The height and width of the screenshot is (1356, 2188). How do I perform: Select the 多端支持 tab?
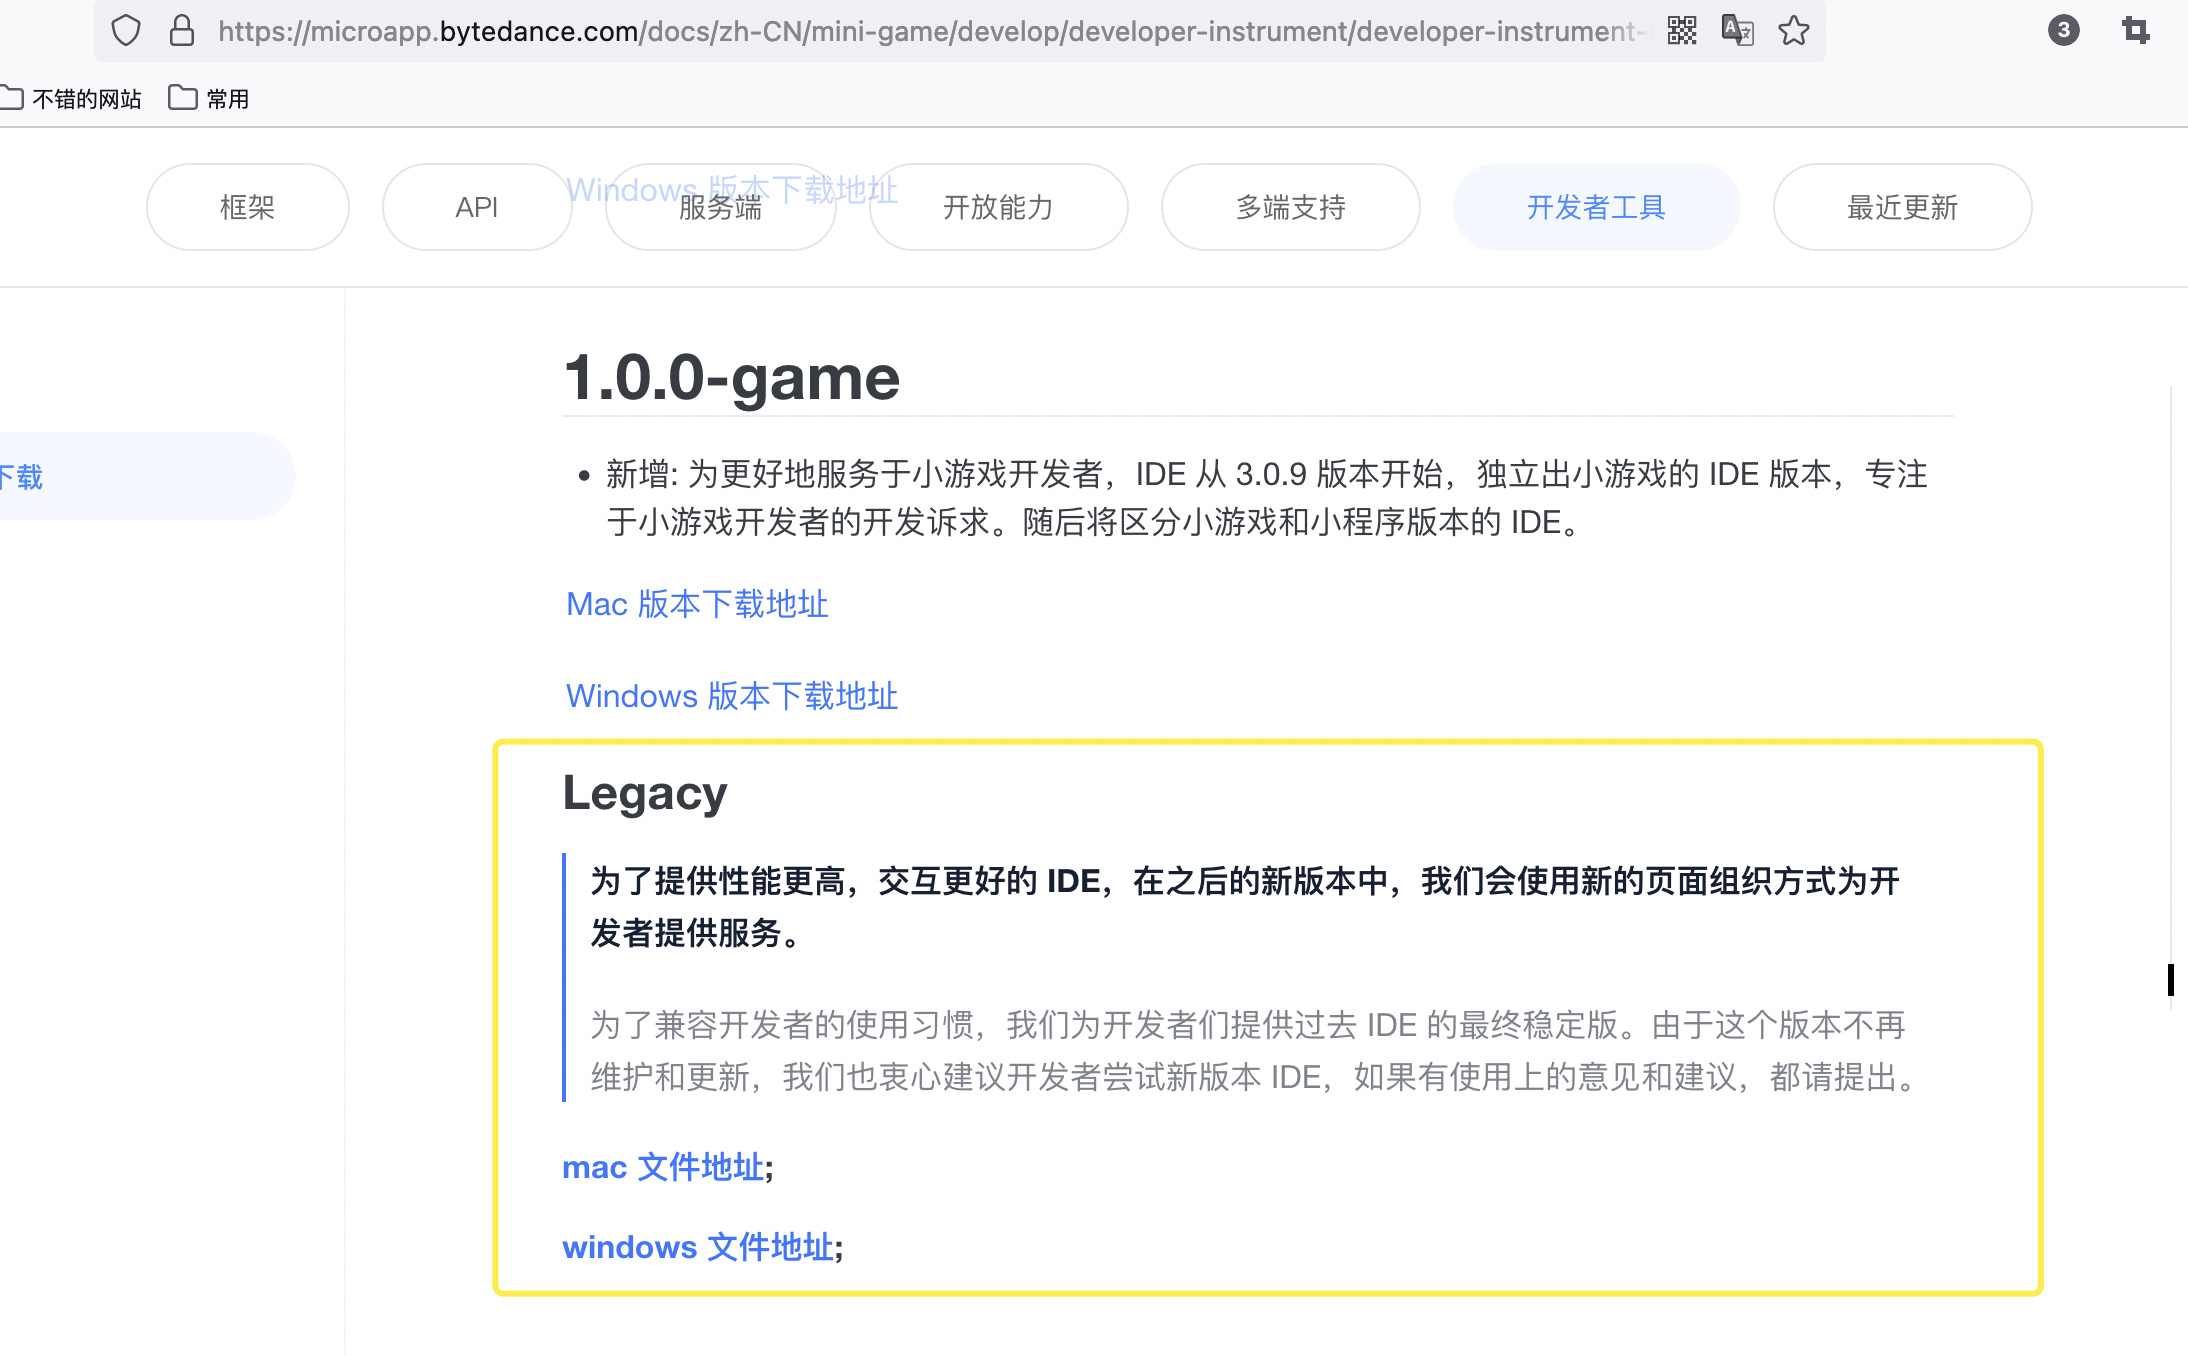tap(1290, 207)
